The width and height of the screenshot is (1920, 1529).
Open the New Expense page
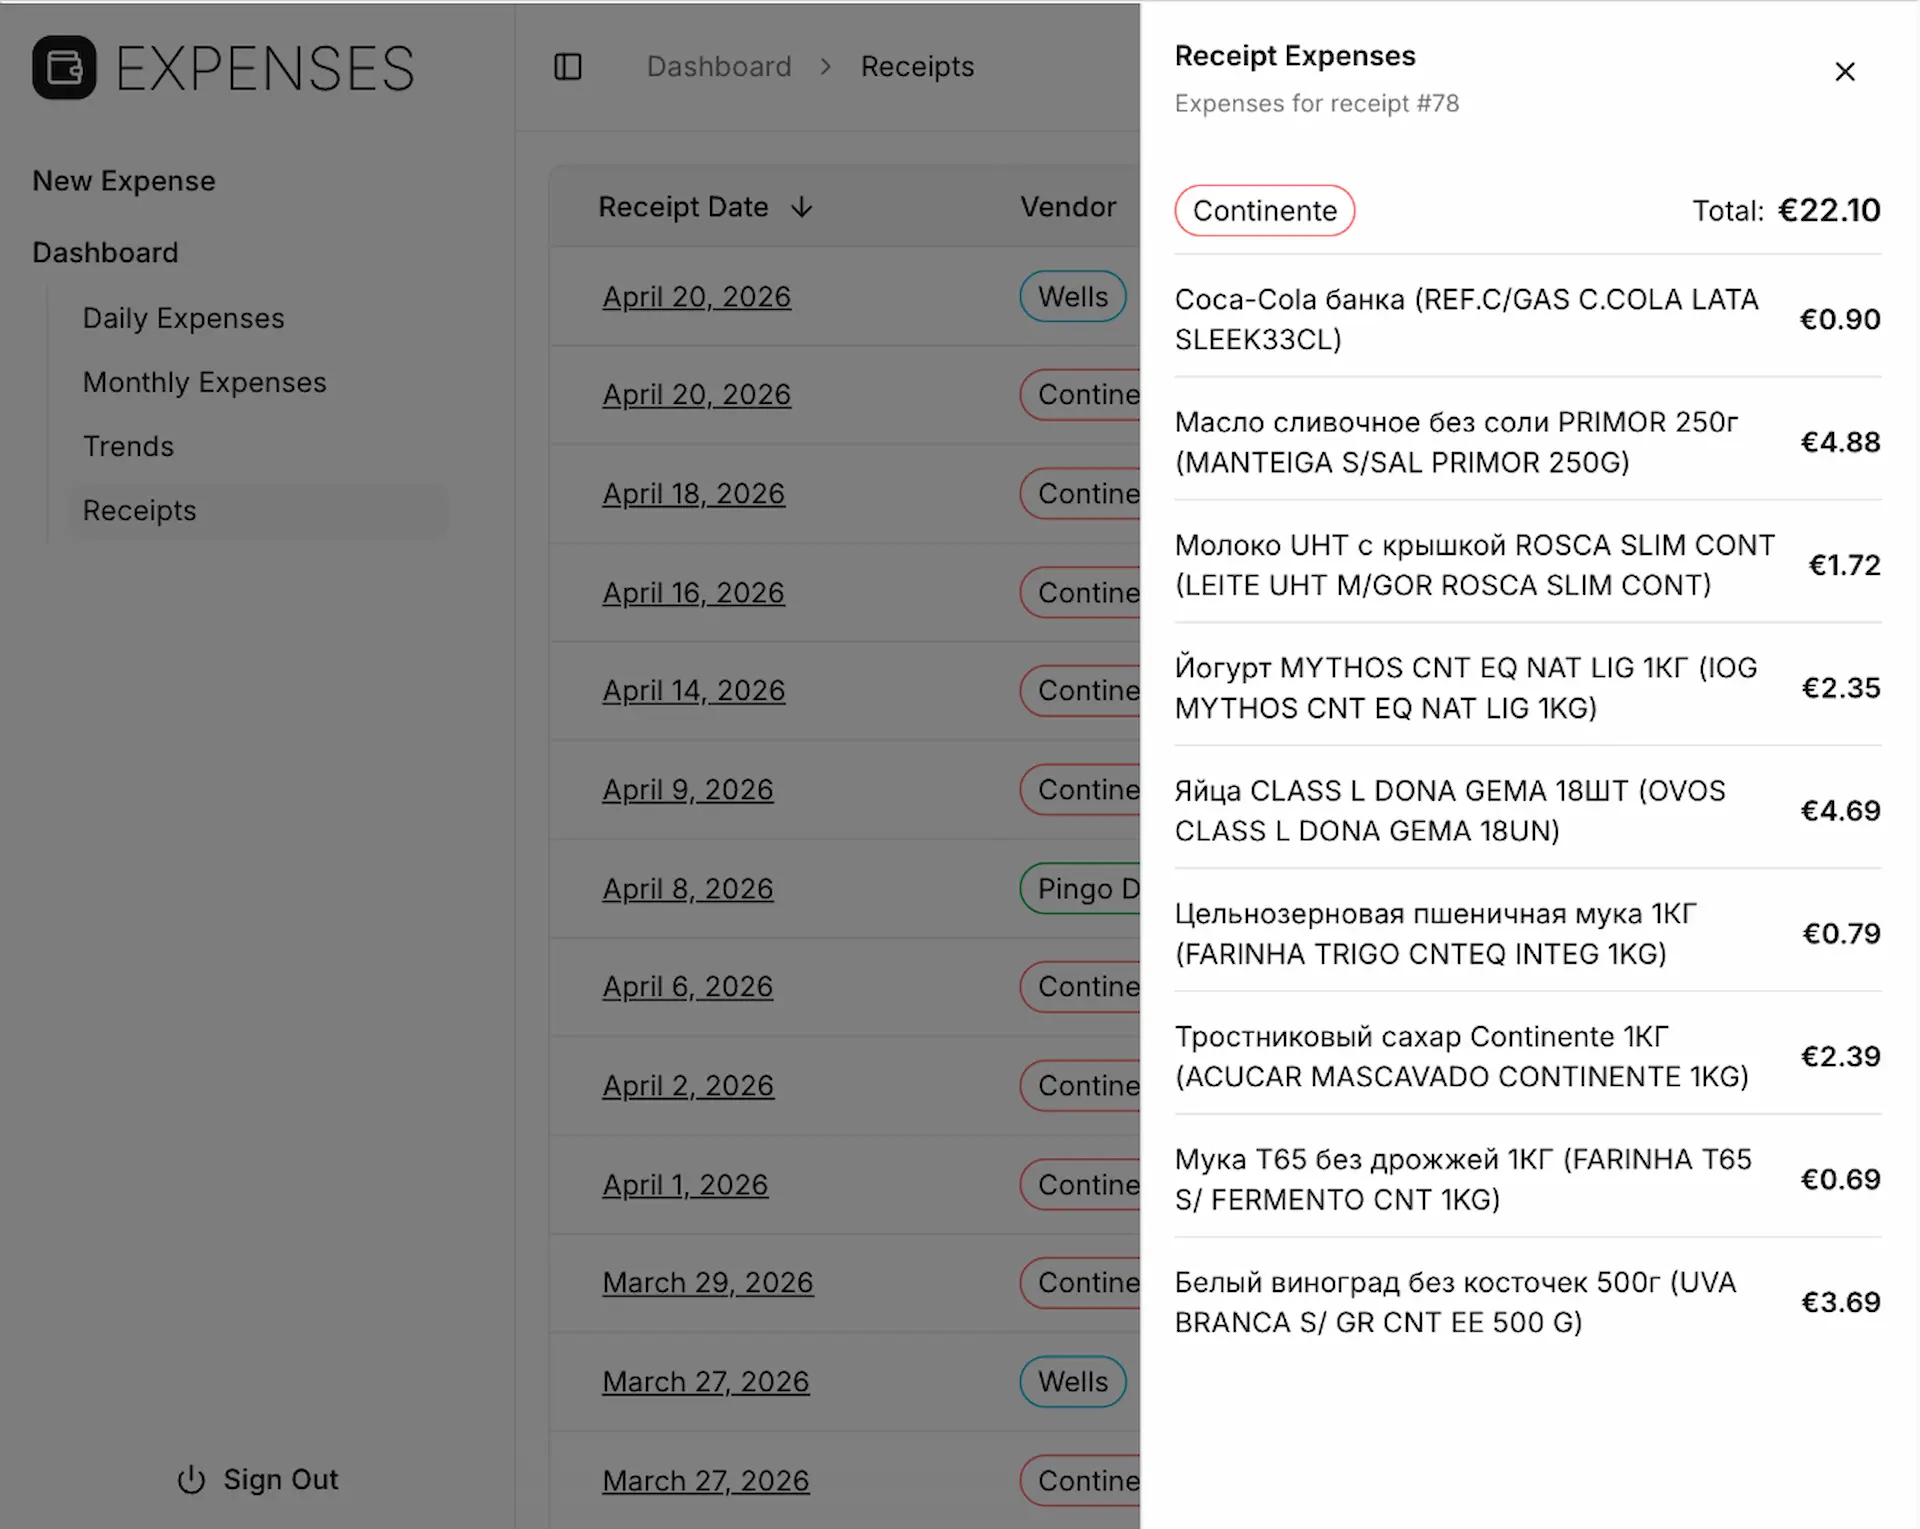point(124,181)
